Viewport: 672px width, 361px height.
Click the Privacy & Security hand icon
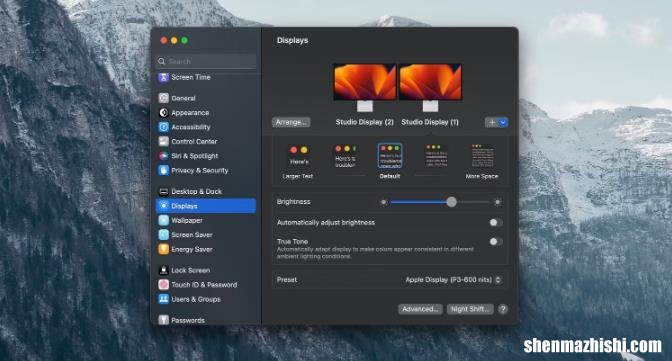click(x=163, y=170)
